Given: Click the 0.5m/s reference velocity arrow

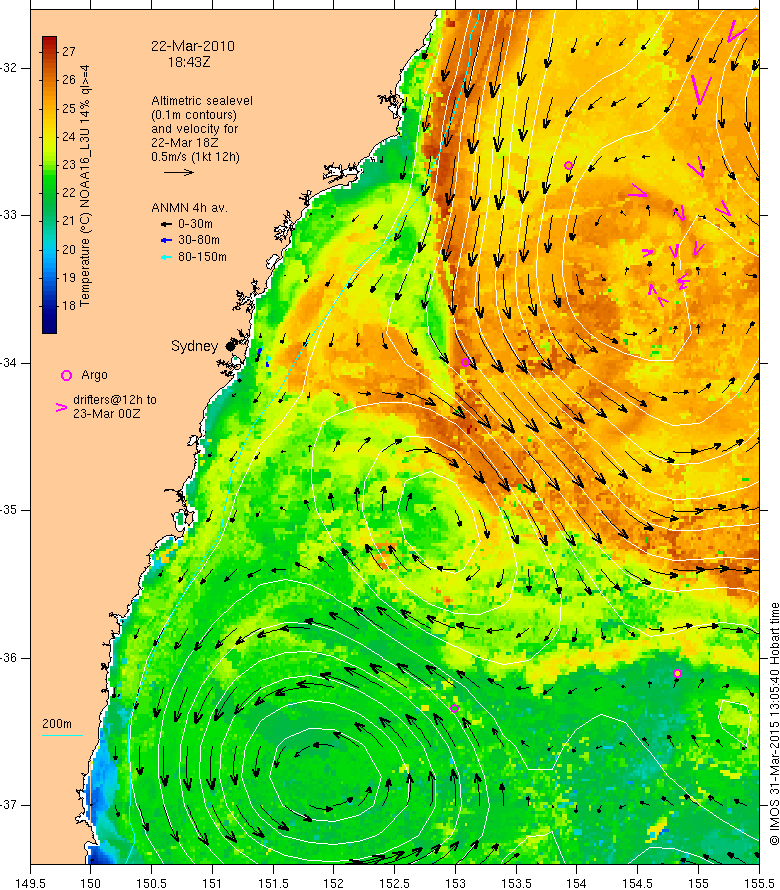Looking at the screenshot, I should point(178,172).
